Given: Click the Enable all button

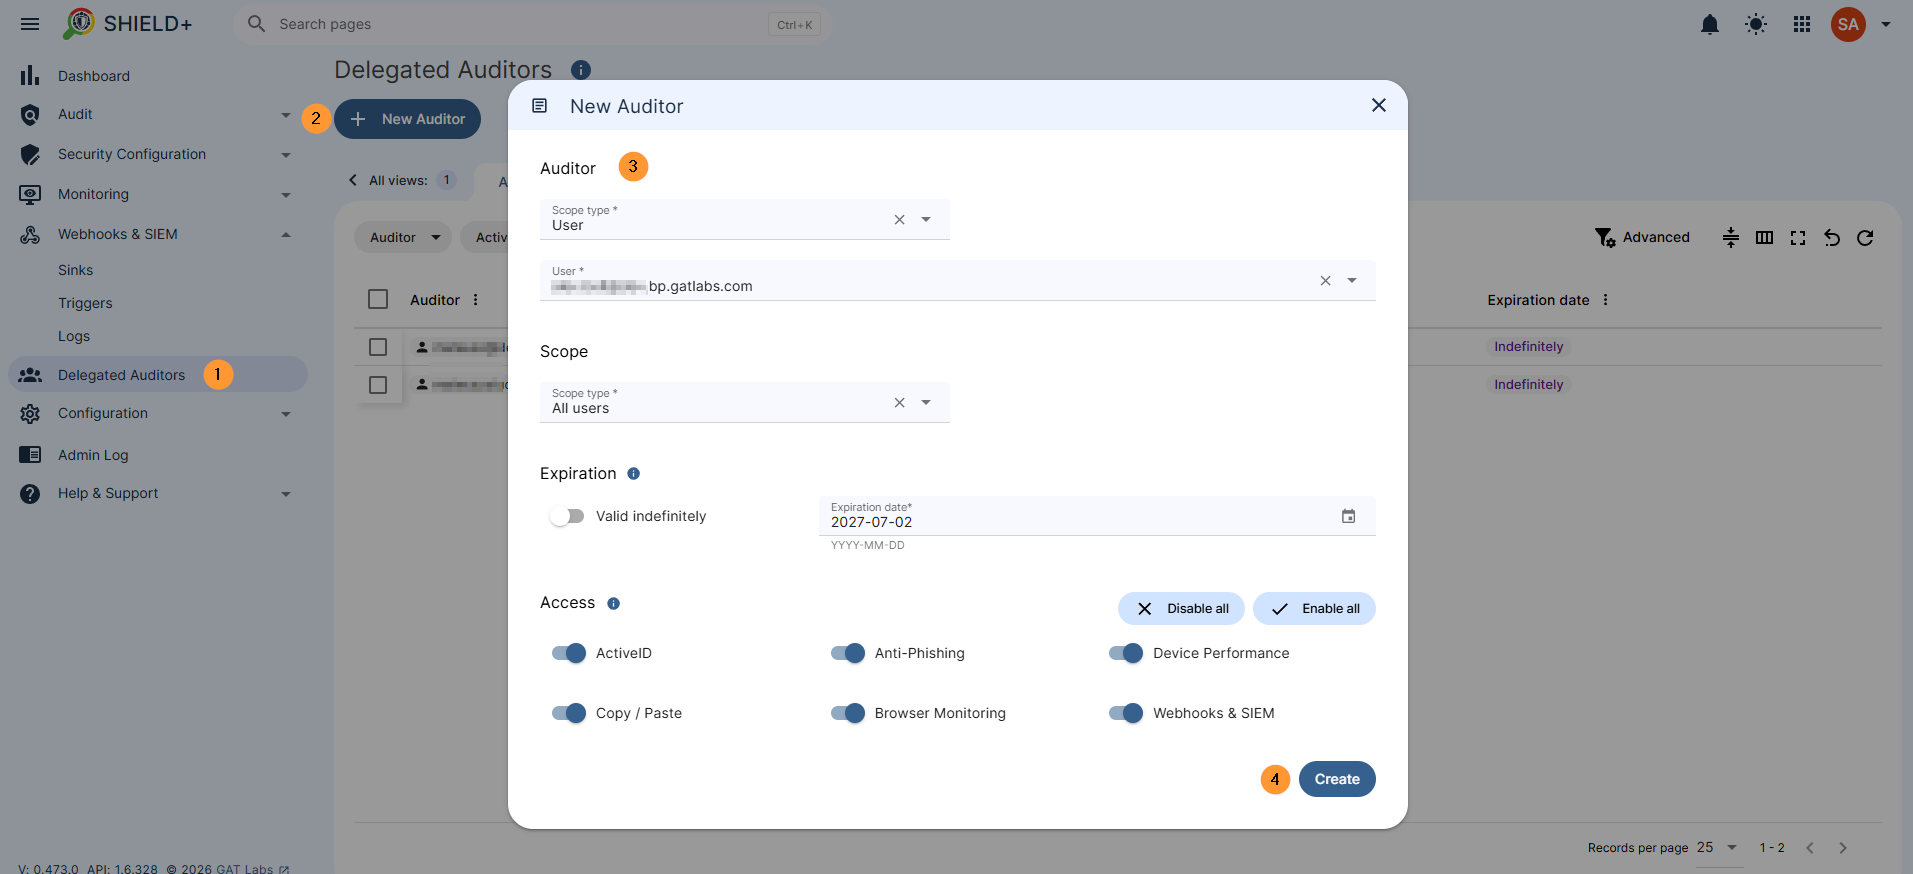Looking at the screenshot, I should (x=1314, y=608).
